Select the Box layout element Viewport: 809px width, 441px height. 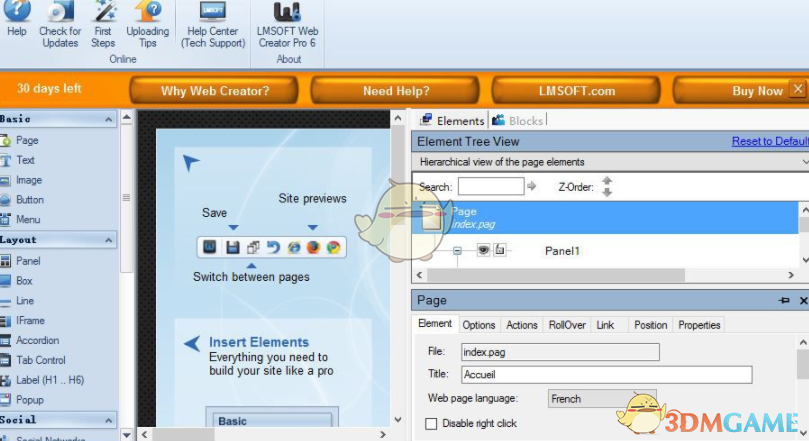point(18,281)
